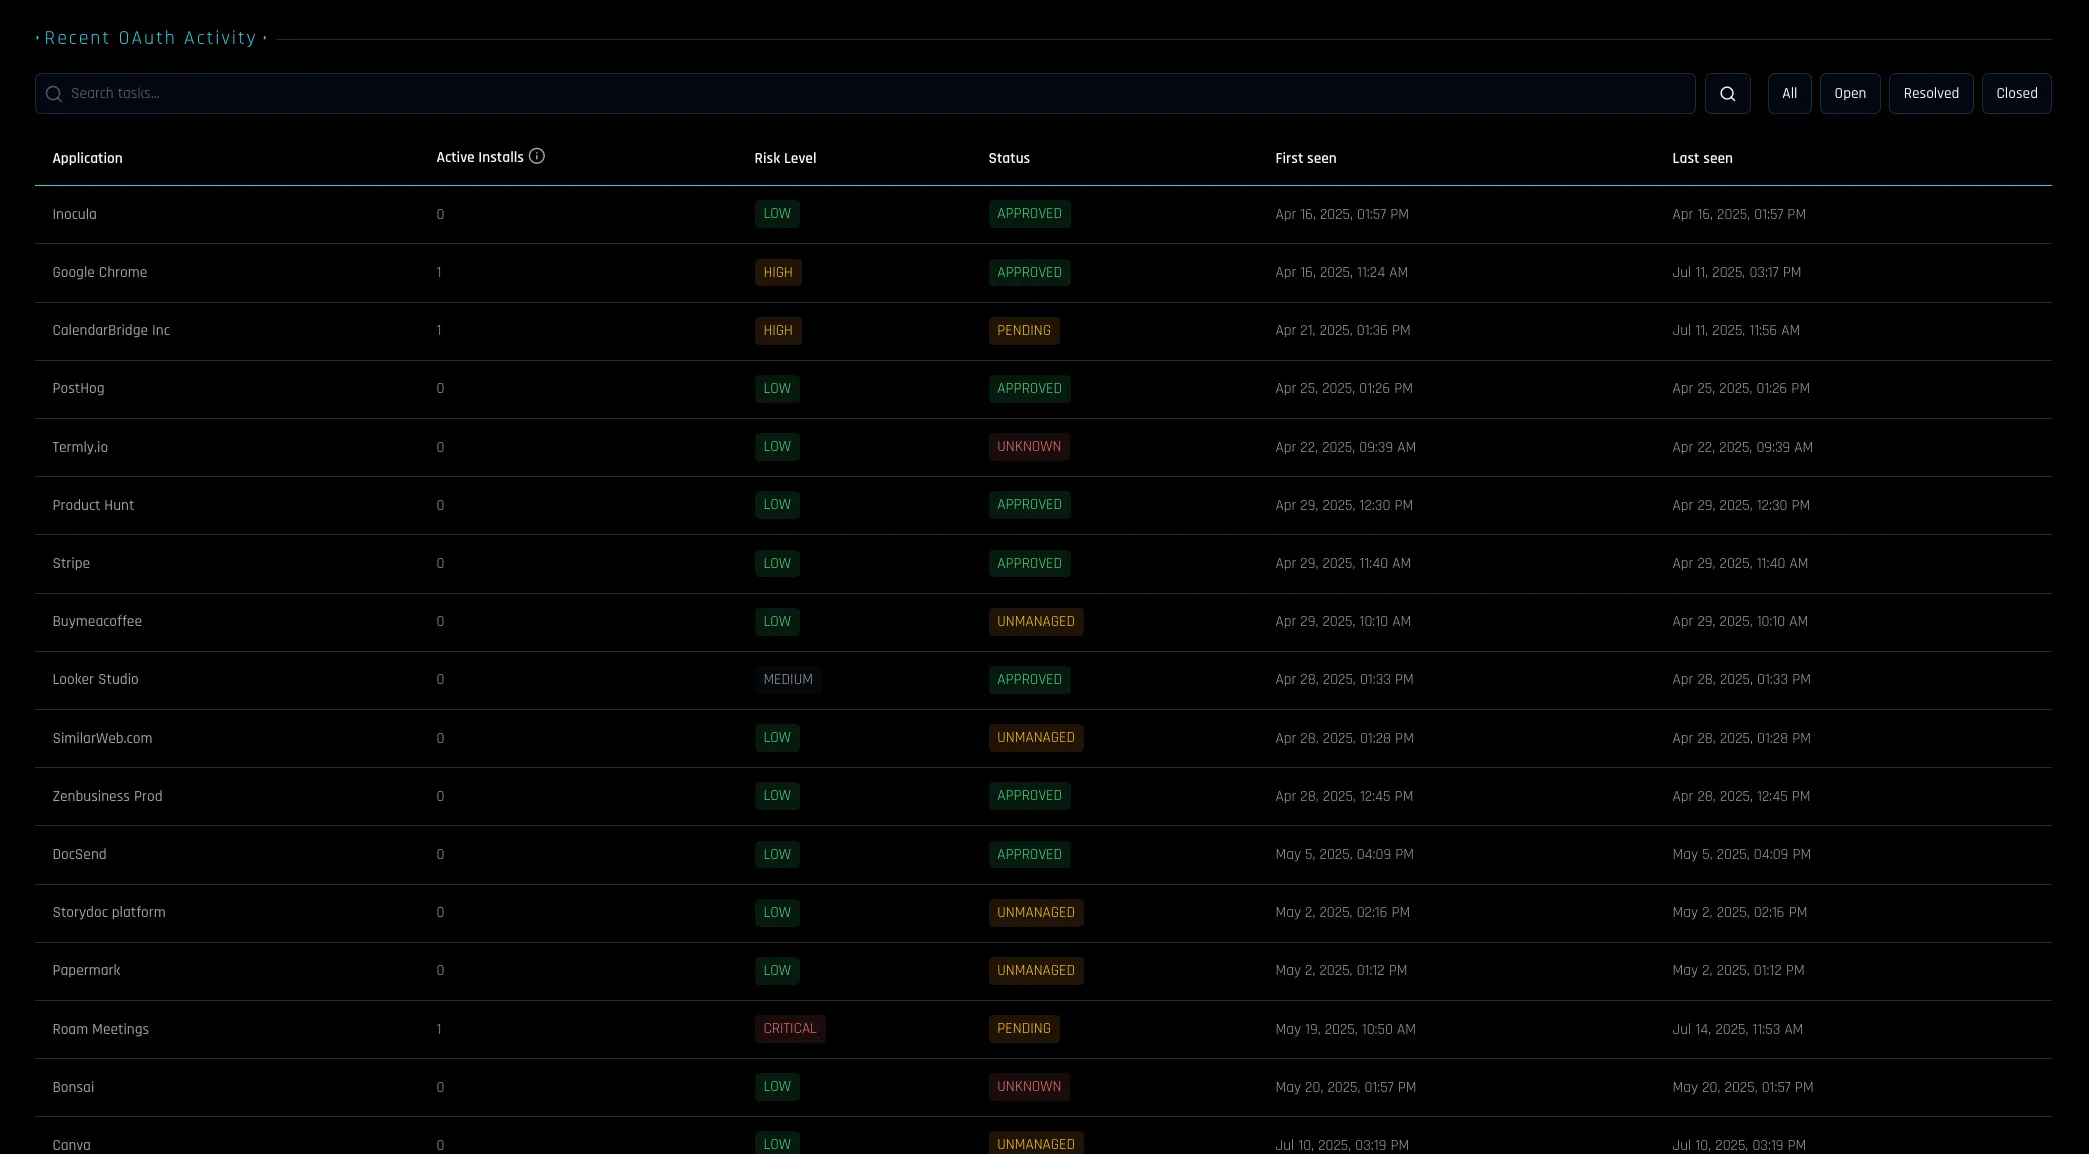Click HIGH risk badge for Google Chrome
2089x1154 pixels.
777,272
